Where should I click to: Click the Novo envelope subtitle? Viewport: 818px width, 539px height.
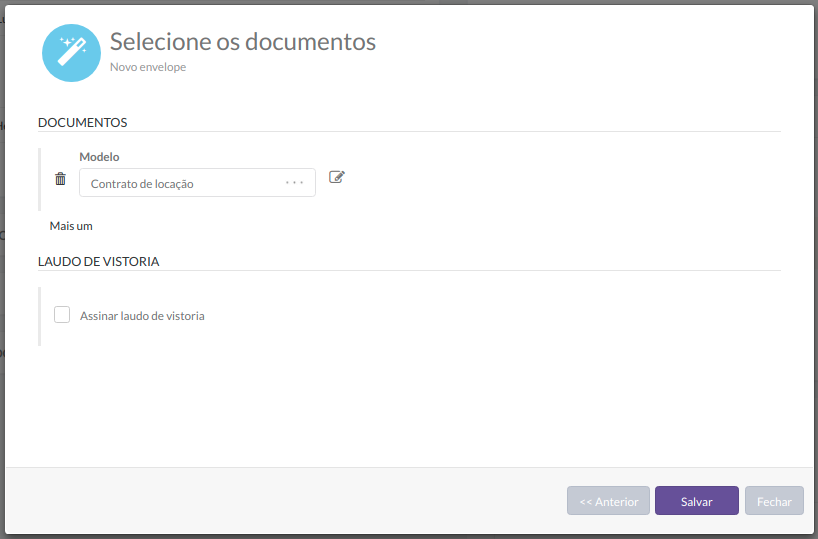pyautogui.click(x=148, y=67)
